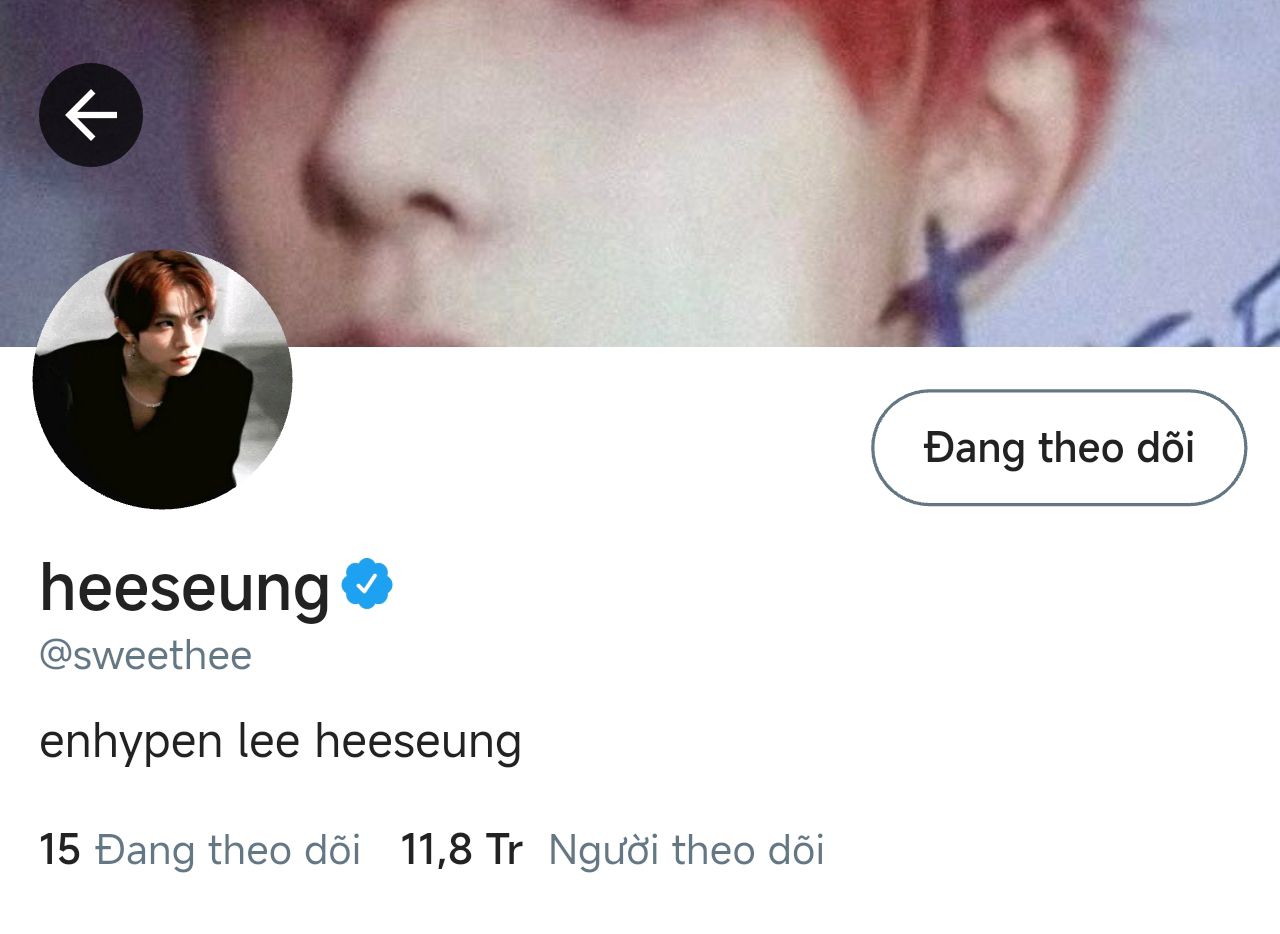Image resolution: width=1280 pixels, height=934 pixels.
Task: Open the 11,8 Tr Người theo dõi list
Action: point(612,850)
